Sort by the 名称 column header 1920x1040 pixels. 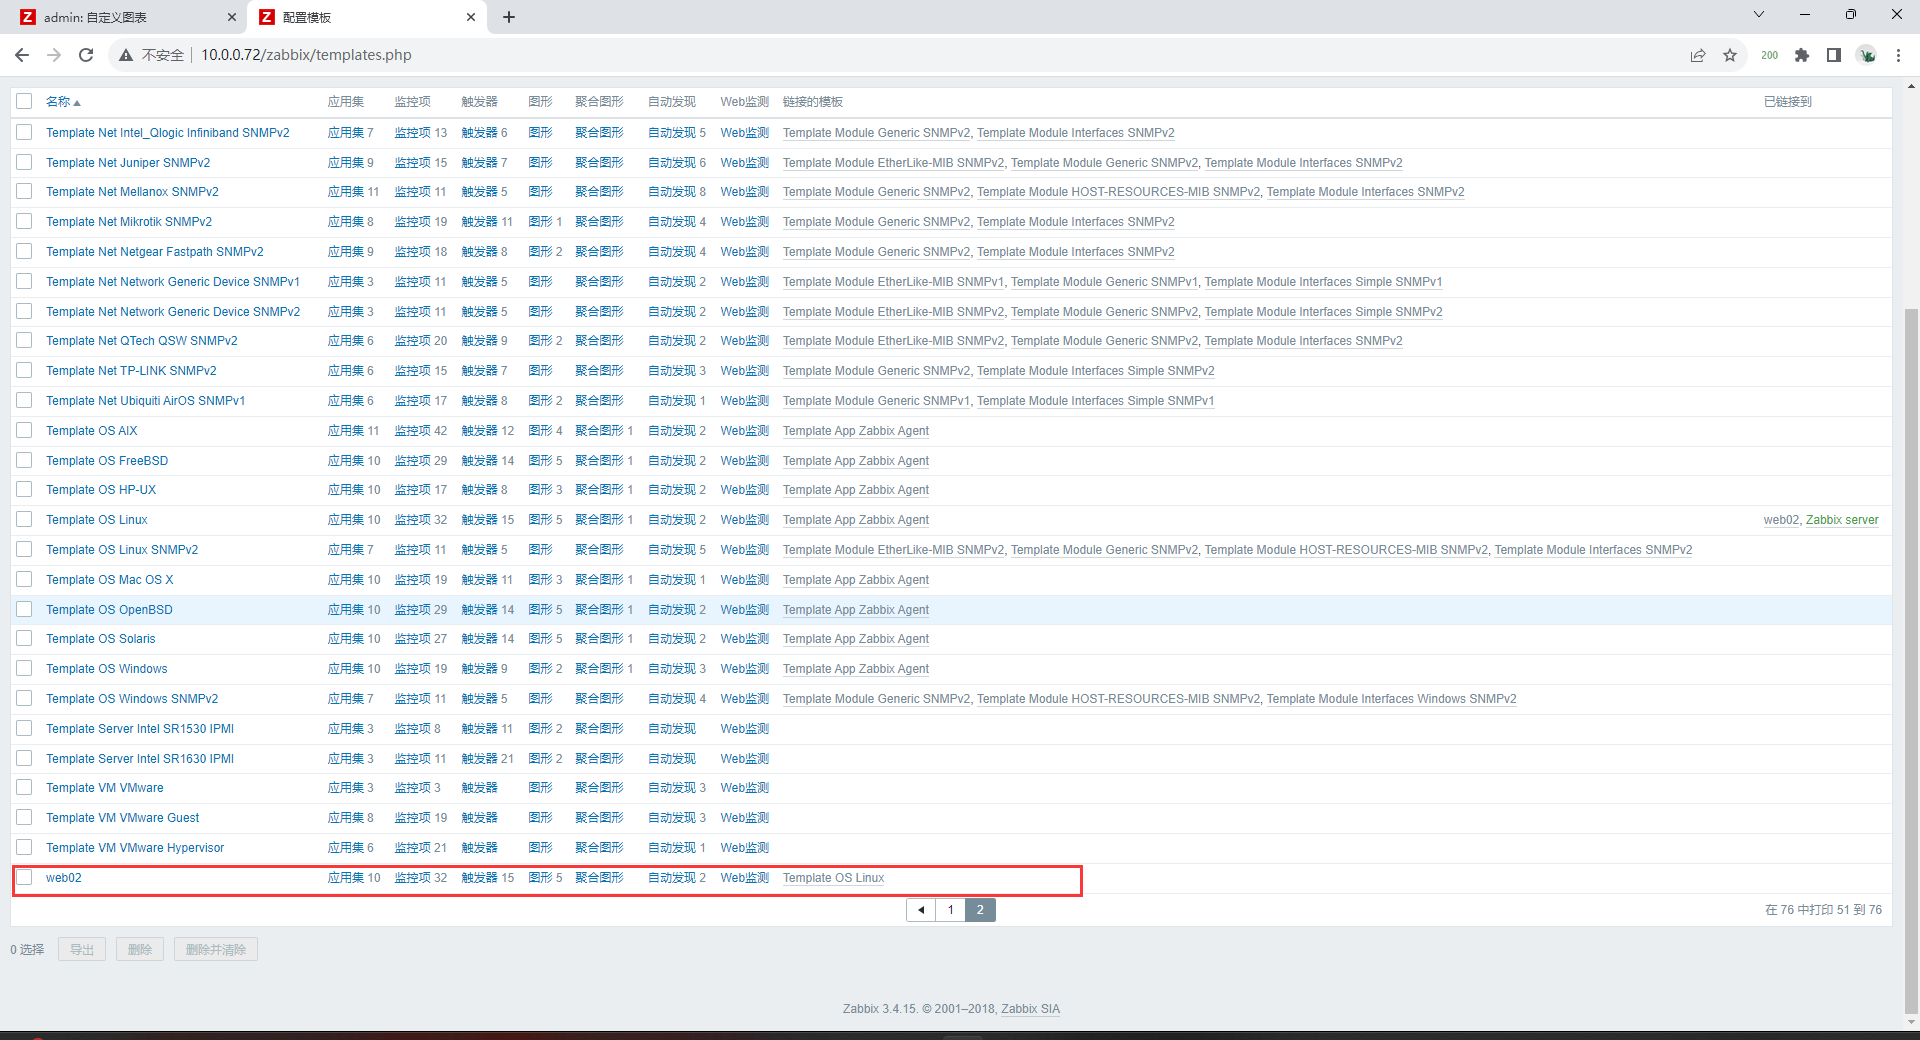(63, 102)
